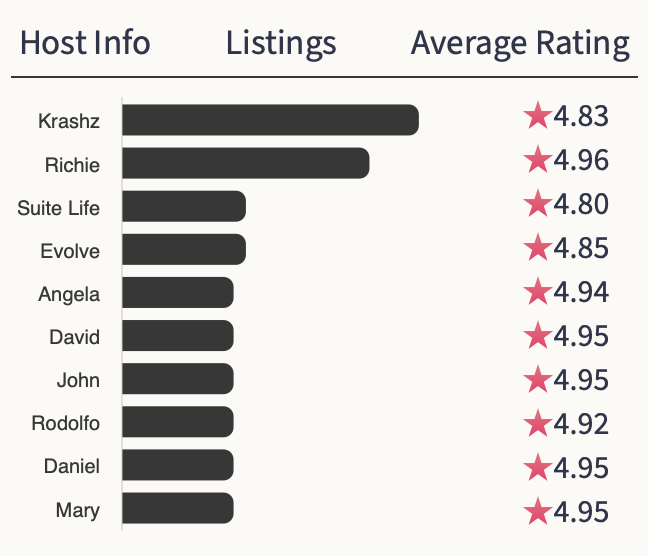The width and height of the screenshot is (648, 556).
Task: Click the star icon in Mary's rating row
Action: 537,511
